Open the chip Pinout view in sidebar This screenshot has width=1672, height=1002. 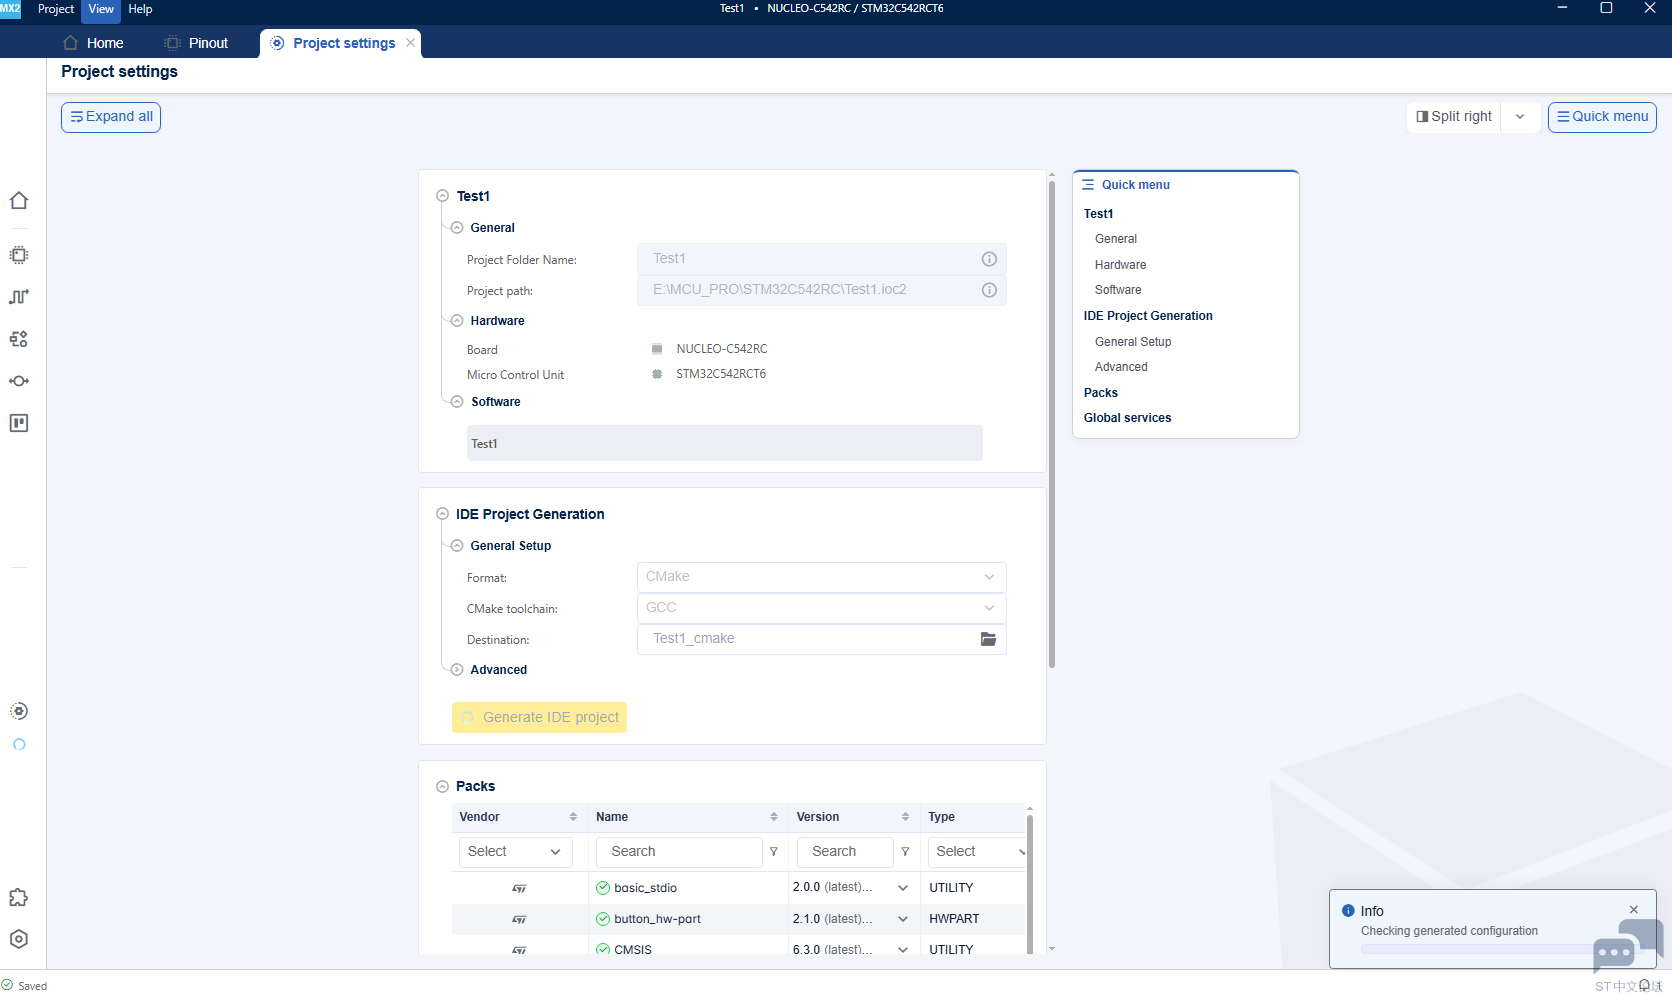19,255
